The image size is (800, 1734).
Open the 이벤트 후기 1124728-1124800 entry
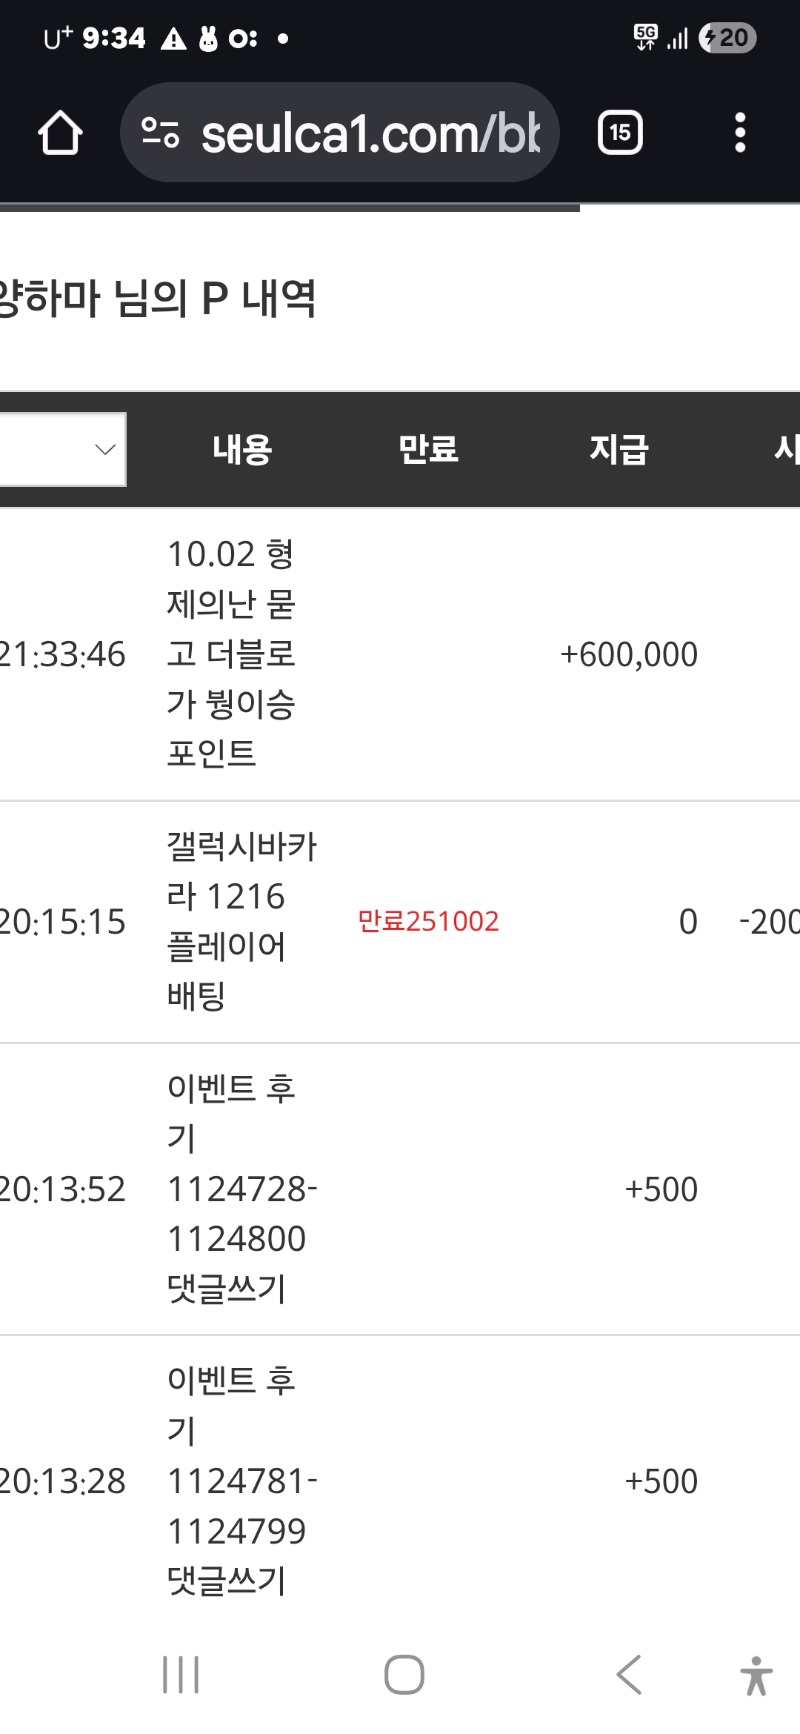[x=240, y=1188]
